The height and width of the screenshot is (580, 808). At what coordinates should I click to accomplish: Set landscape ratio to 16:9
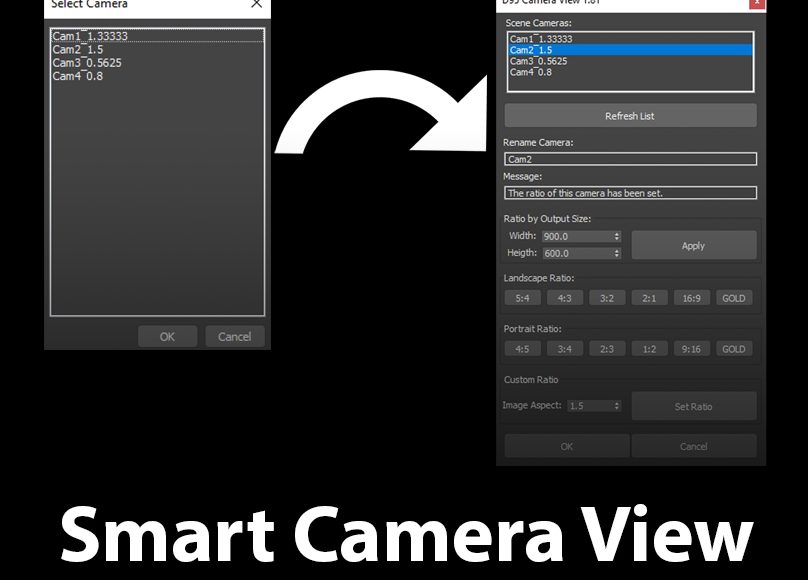coord(691,298)
